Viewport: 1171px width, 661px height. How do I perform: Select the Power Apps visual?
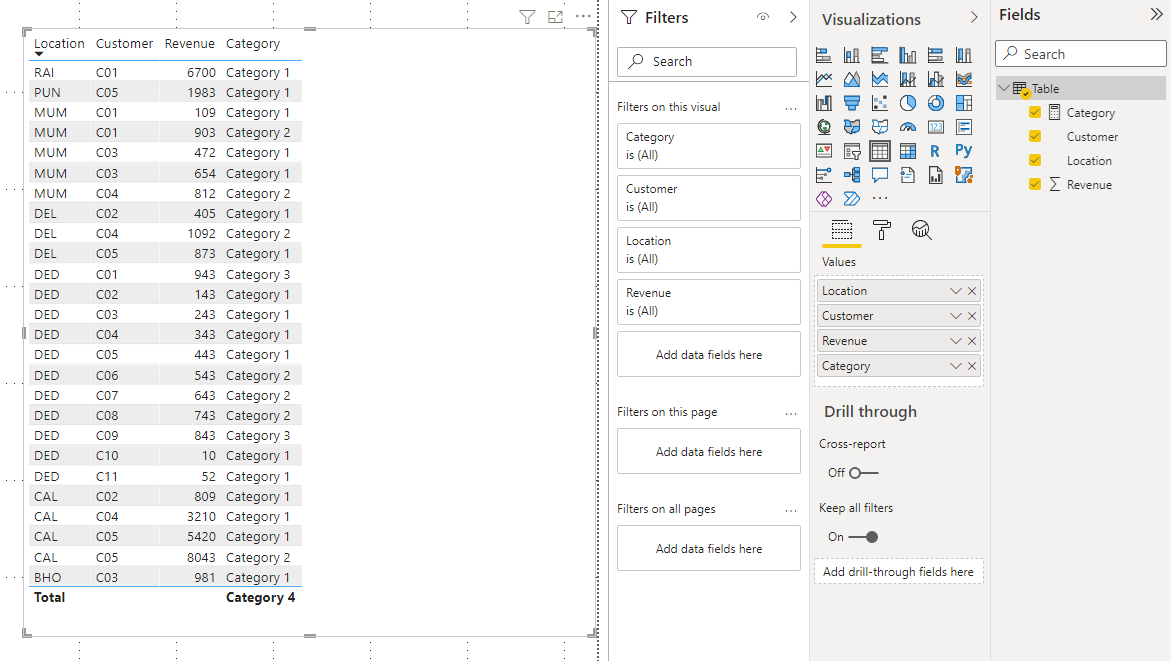tap(824, 199)
